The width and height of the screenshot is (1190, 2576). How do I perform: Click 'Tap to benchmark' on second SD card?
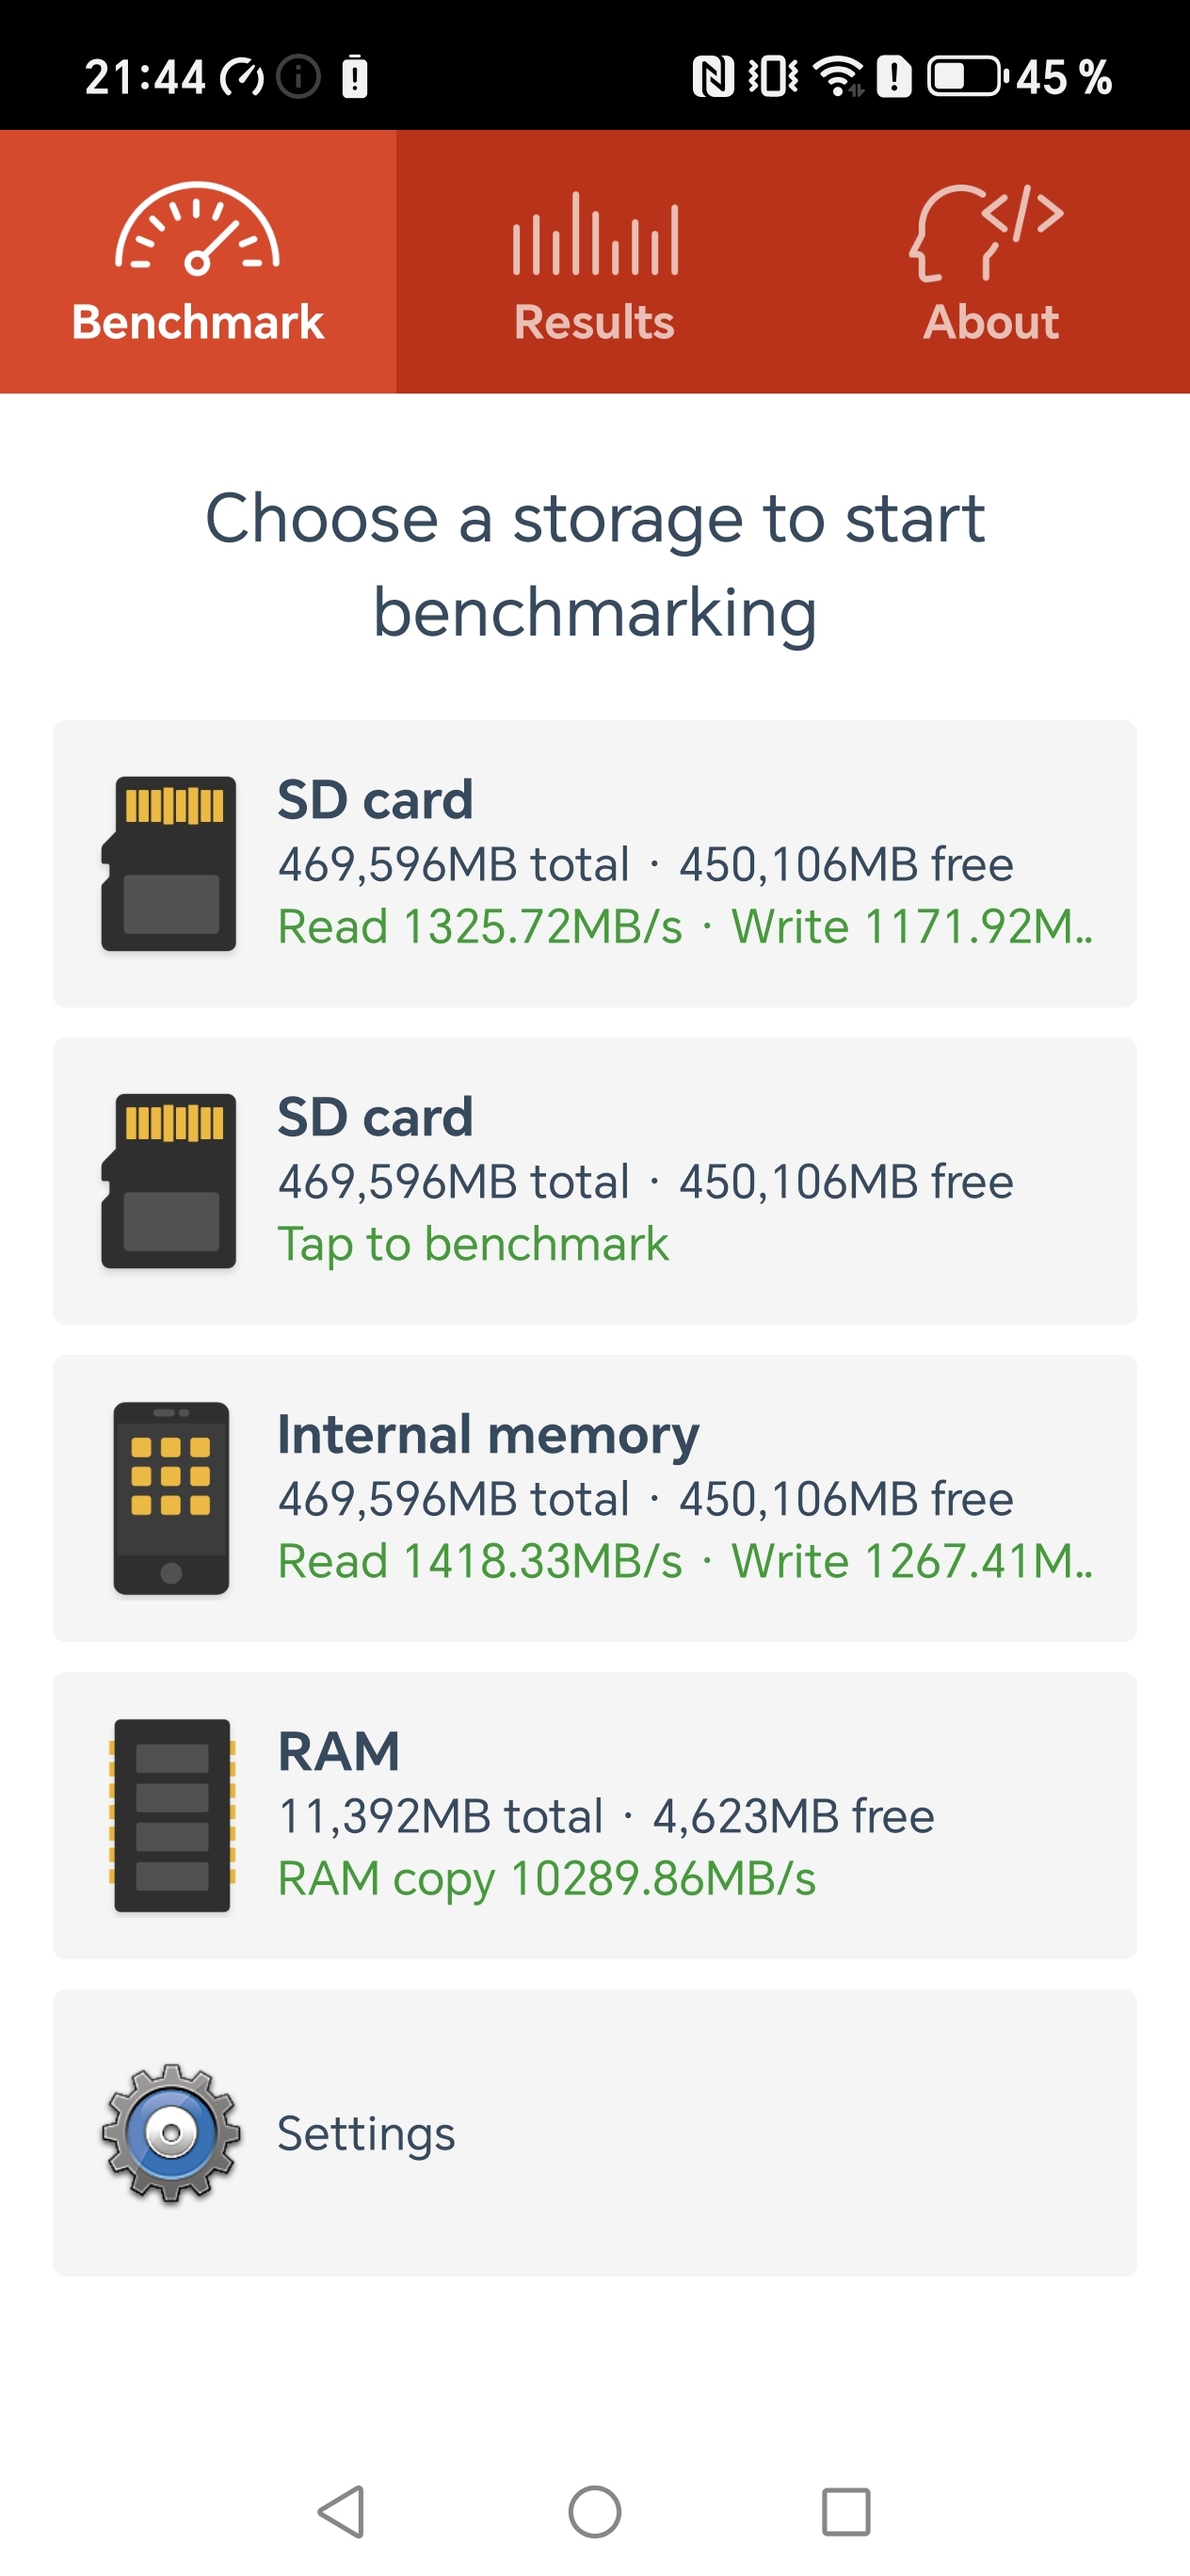473,1244
